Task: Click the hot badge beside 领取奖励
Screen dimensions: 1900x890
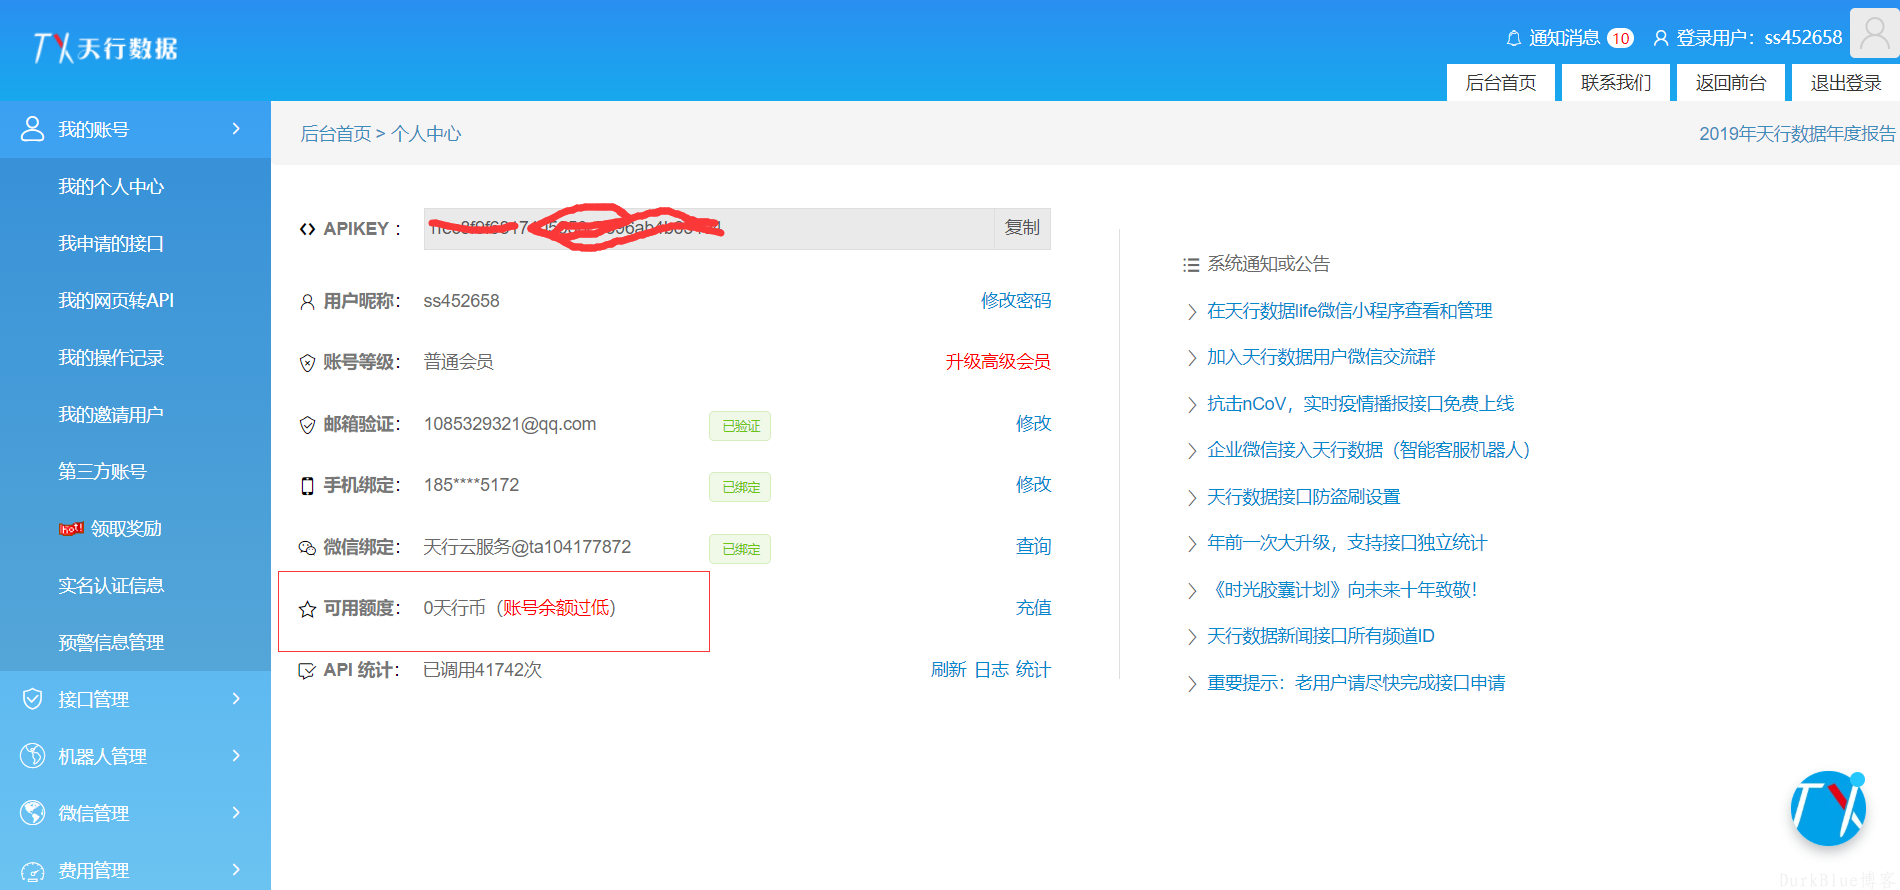Action: tap(71, 529)
